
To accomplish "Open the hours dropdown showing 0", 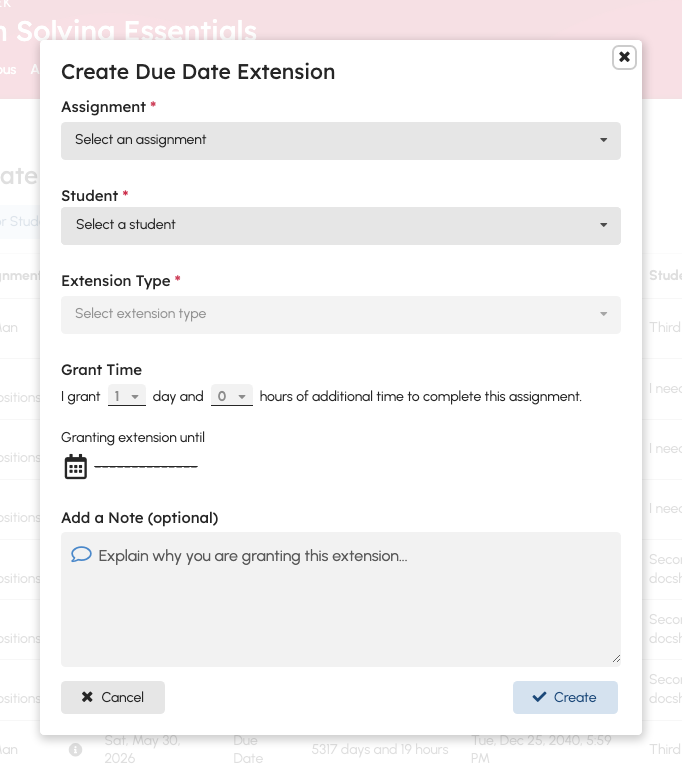I will pyautogui.click(x=231, y=396).
